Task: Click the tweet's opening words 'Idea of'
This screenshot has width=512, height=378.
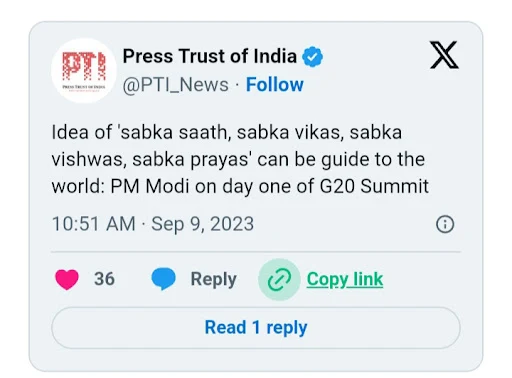Action: pyautogui.click(x=82, y=132)
